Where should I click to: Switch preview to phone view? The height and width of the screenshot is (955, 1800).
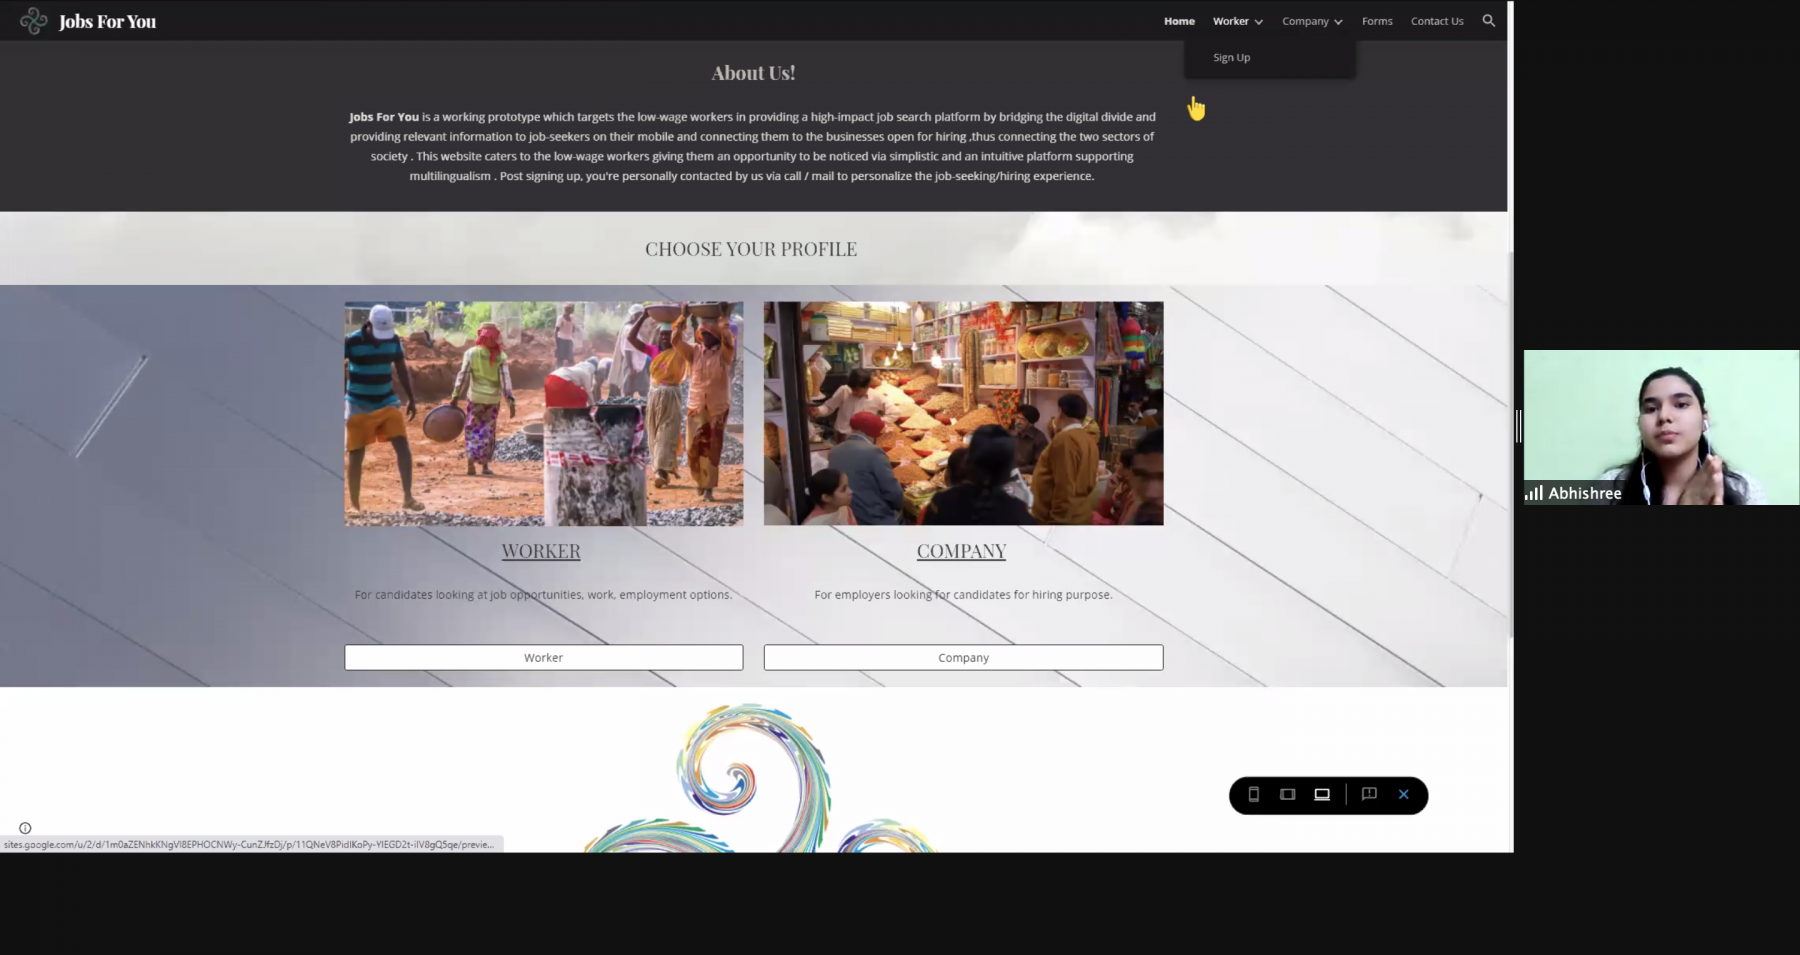click(x=1253, y=795)
